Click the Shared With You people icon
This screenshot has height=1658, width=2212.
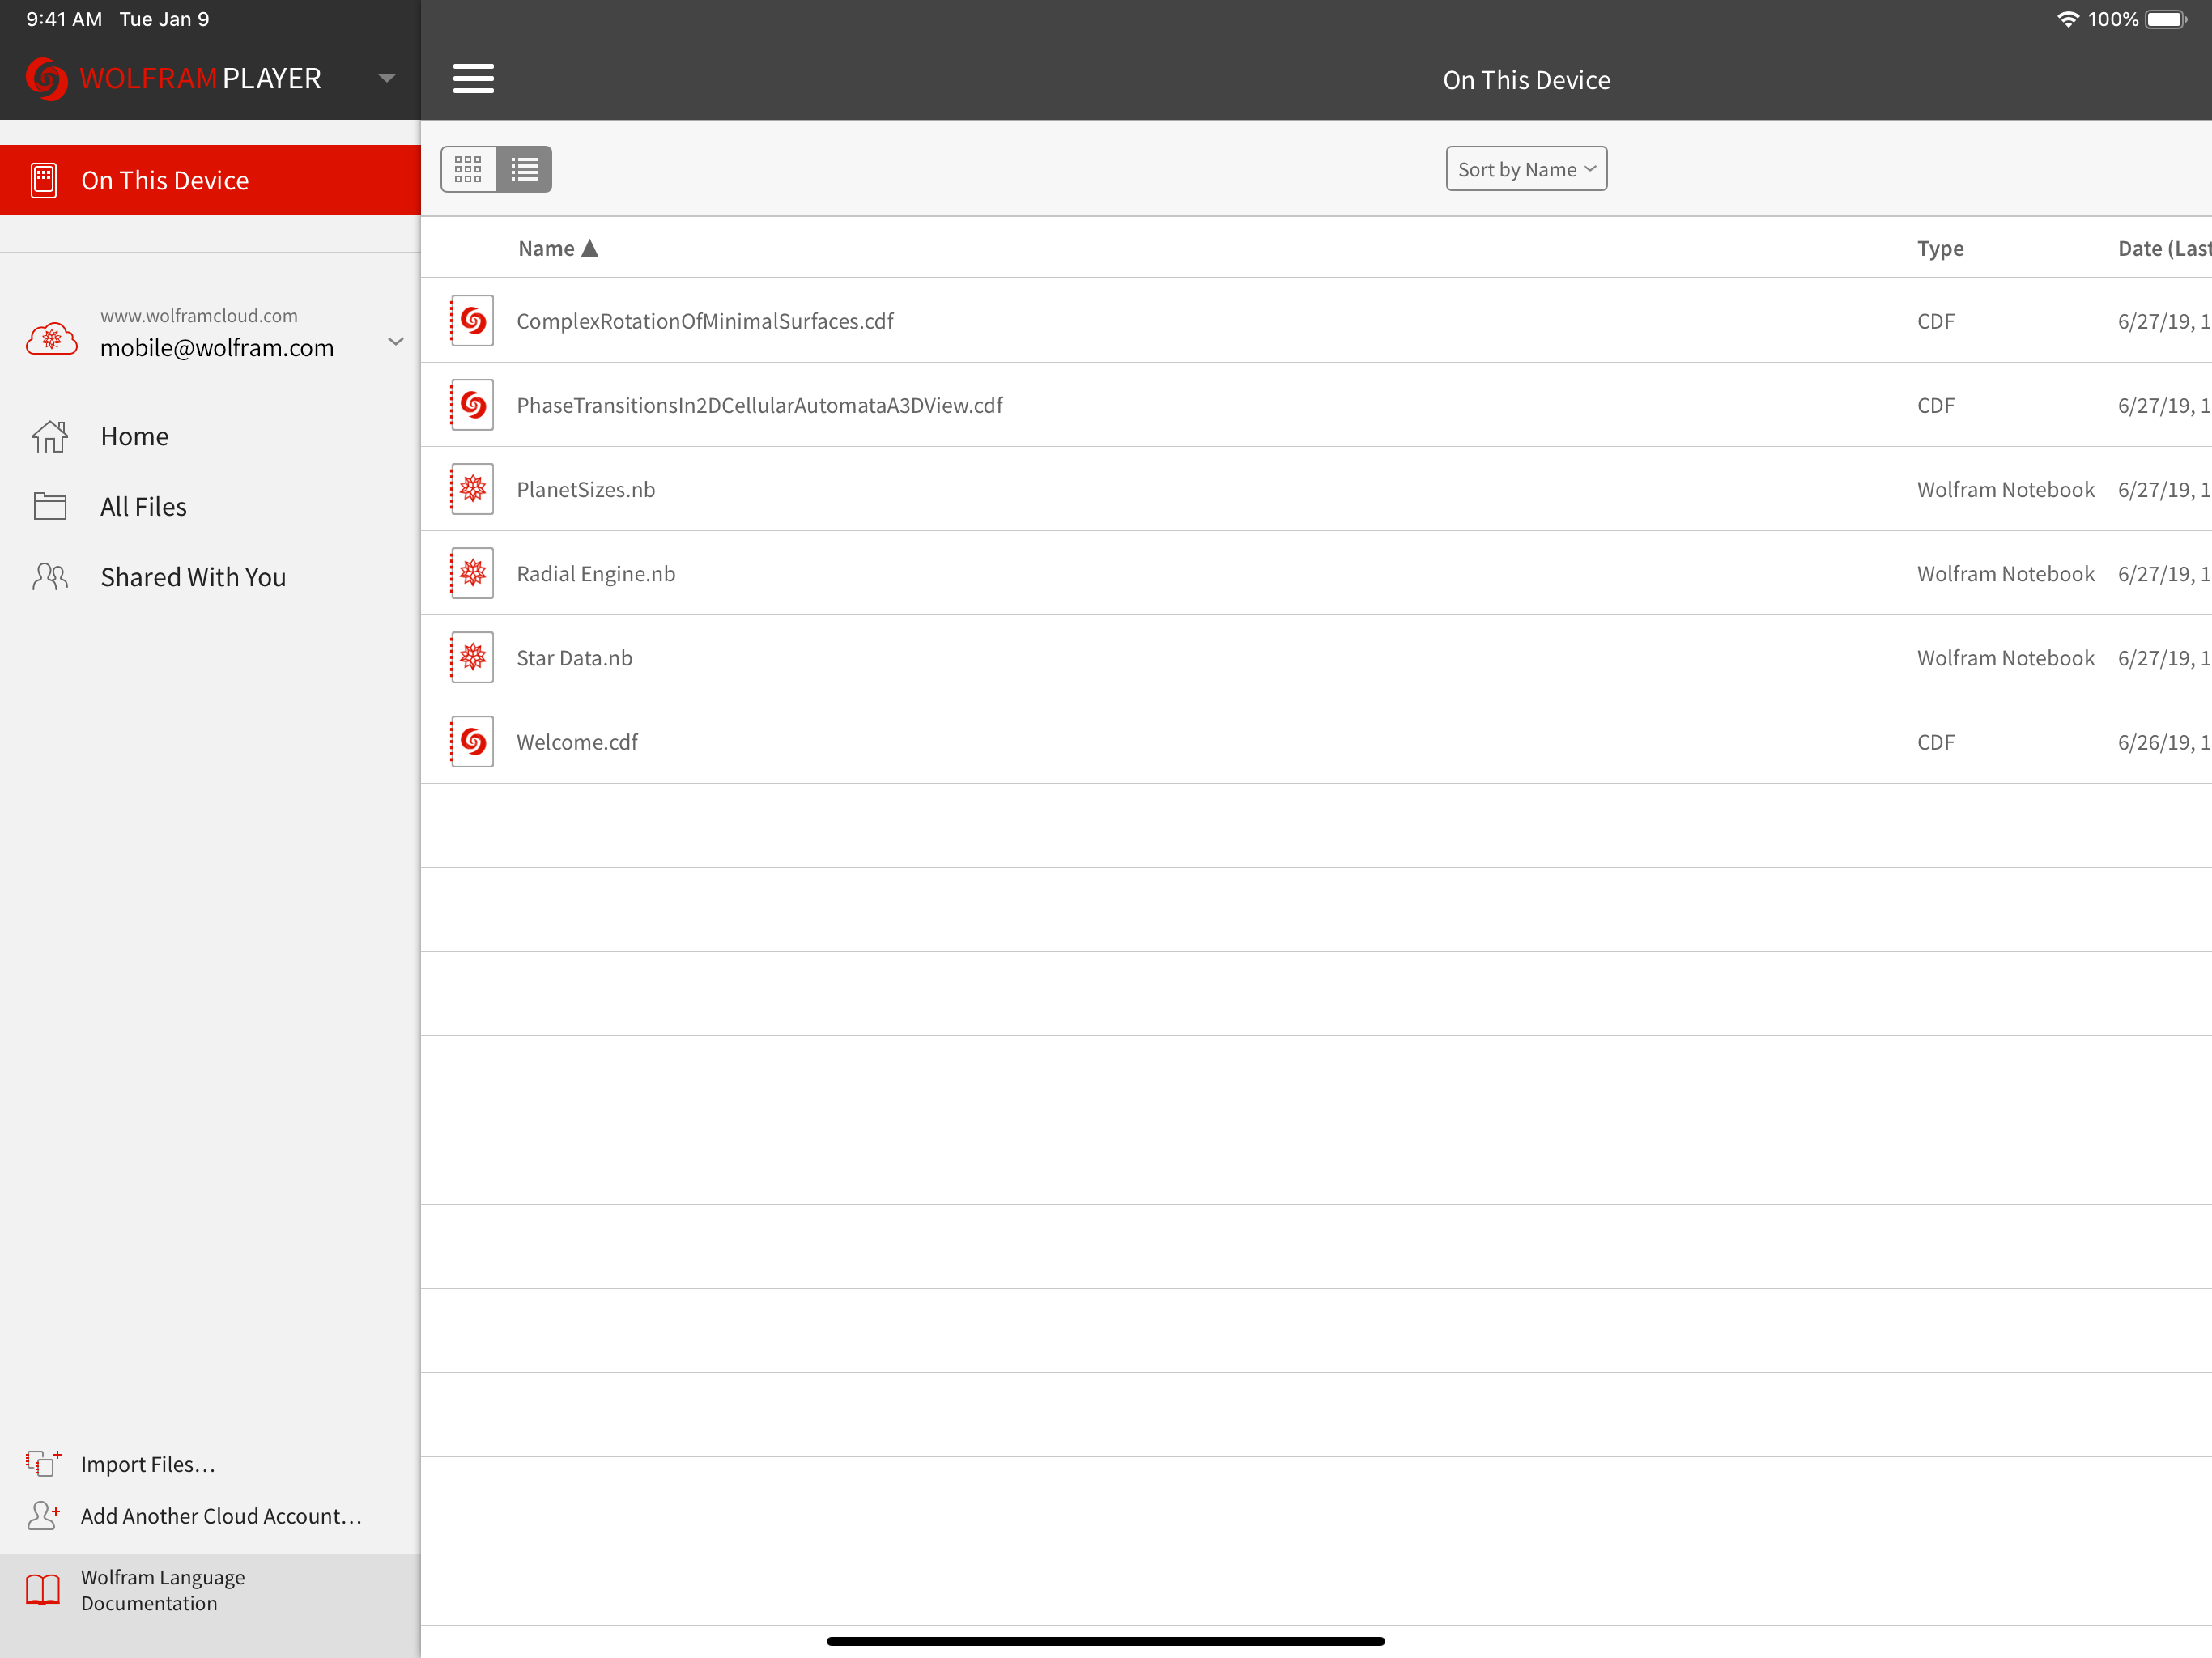[50, 576]
